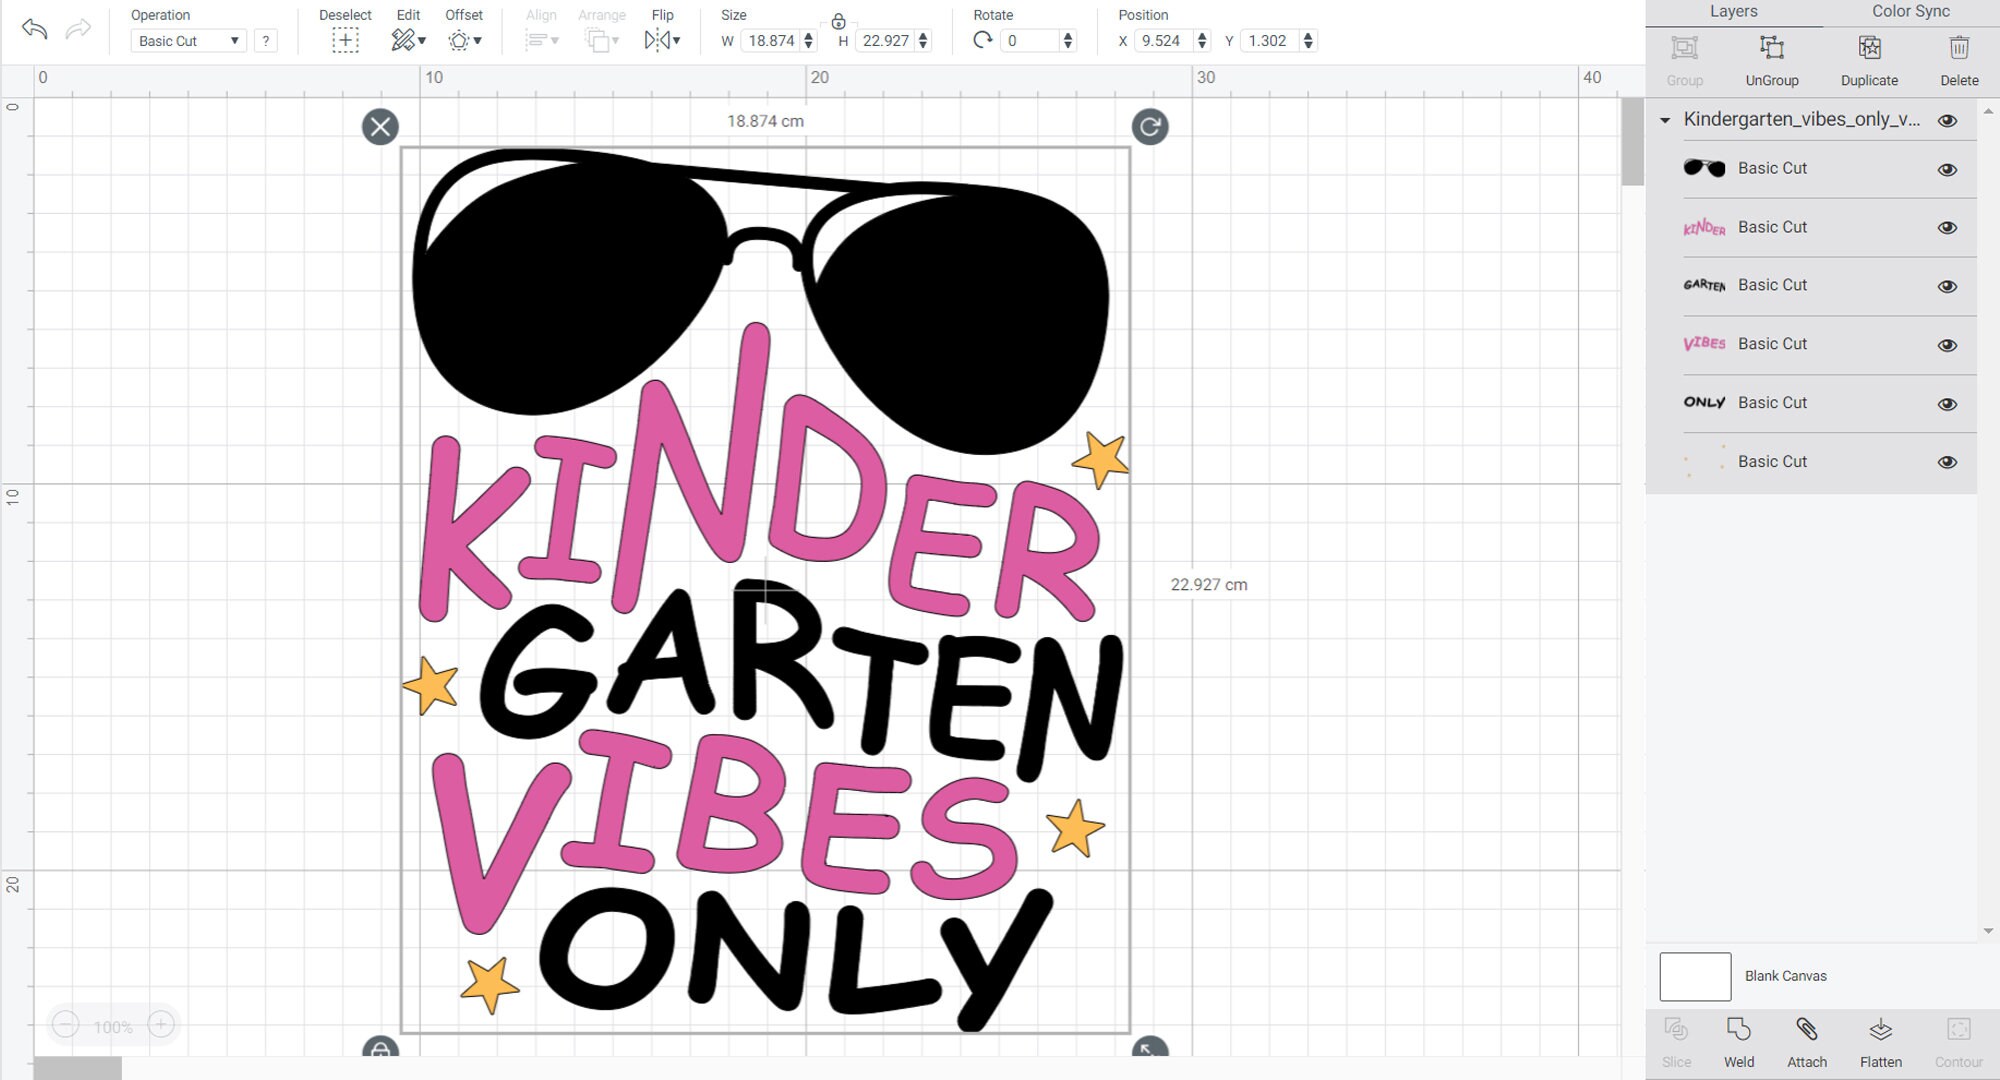Hide the Kindergarten_vibes_only group

tap(1947, 121)
